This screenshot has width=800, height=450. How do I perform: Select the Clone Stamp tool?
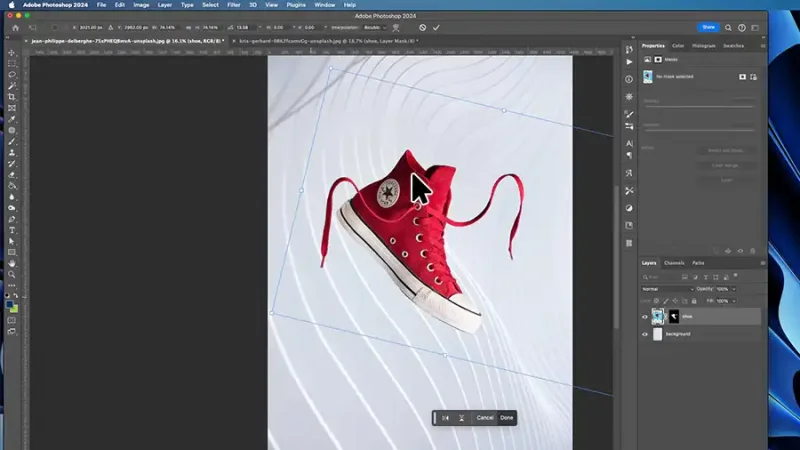(x=12, y=153)
